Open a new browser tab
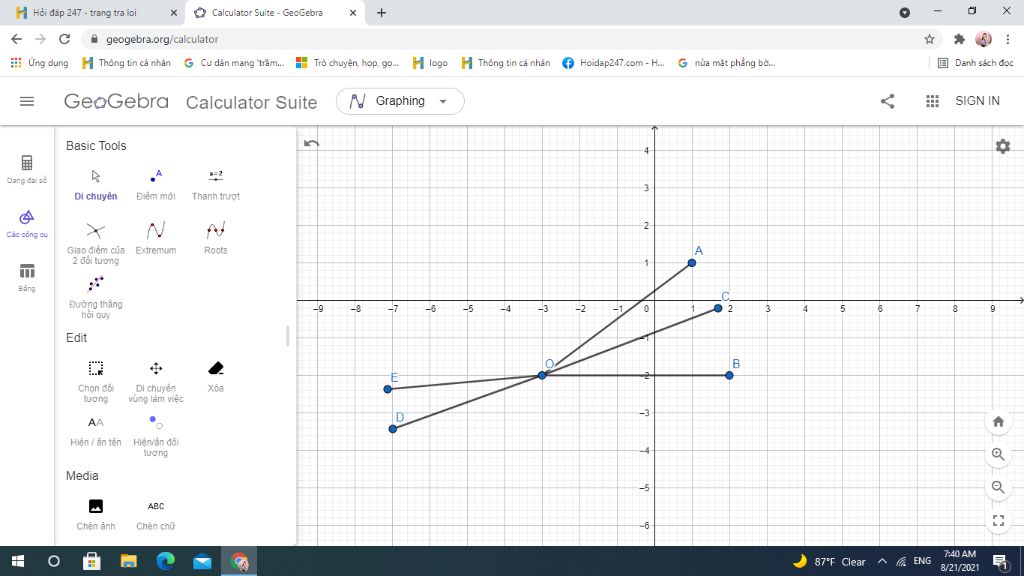 [x=381, y=12]
